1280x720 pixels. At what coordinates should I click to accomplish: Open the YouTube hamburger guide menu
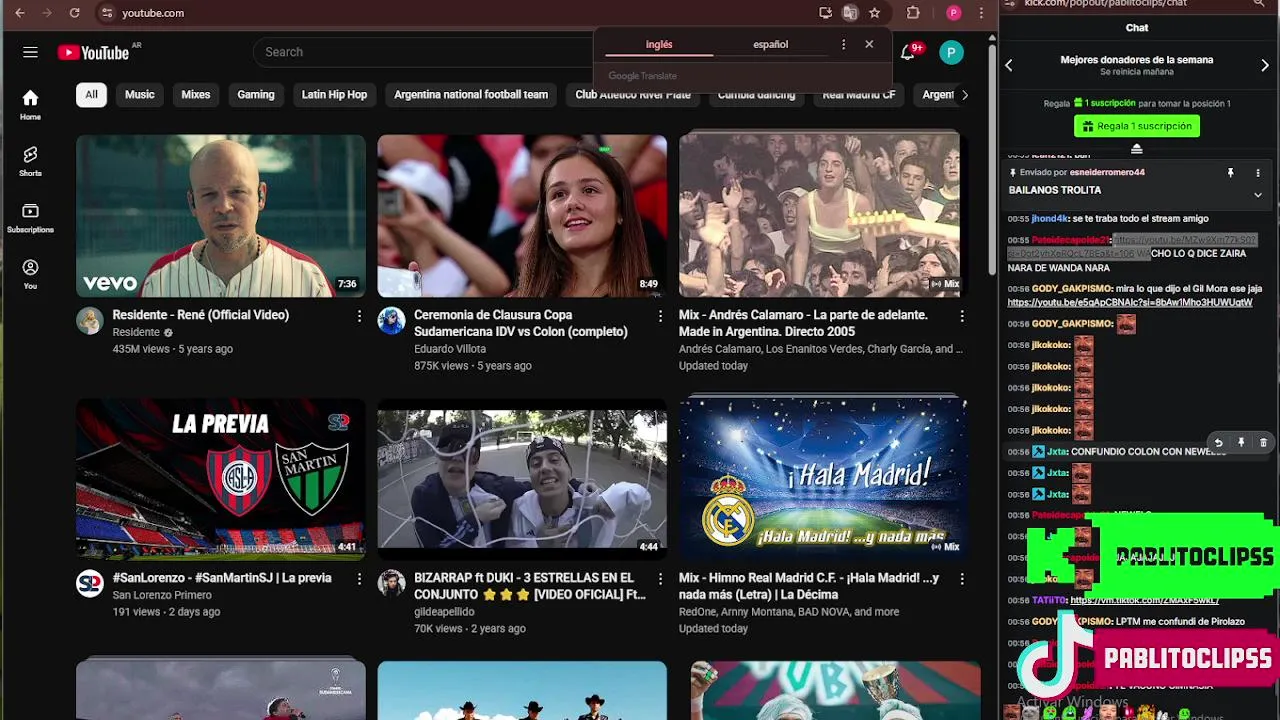click(x=30, y=52)
